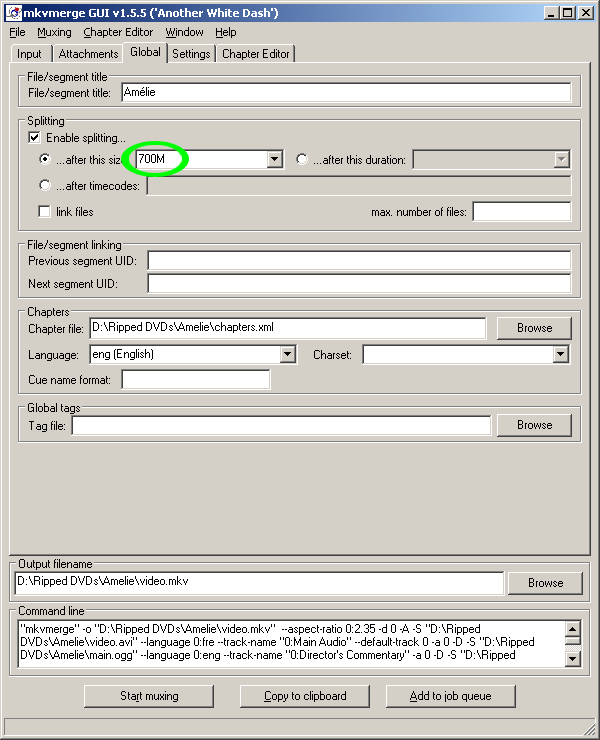Click the Output filename field
This screenshot has width=600, height=740.
point(259,583)
